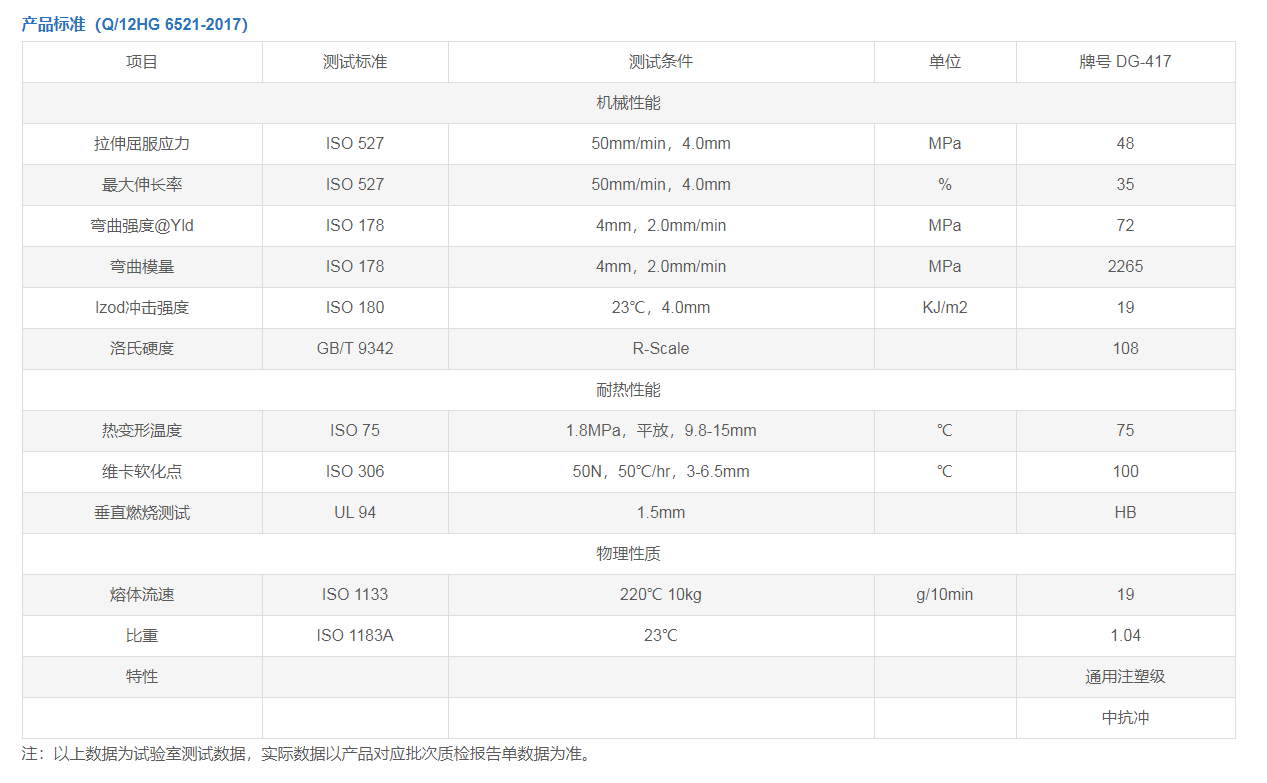The width and height of the screenshot is (1267, 783).
Task: Click the 洛氏硬度 row label
Action: point(142,349)
